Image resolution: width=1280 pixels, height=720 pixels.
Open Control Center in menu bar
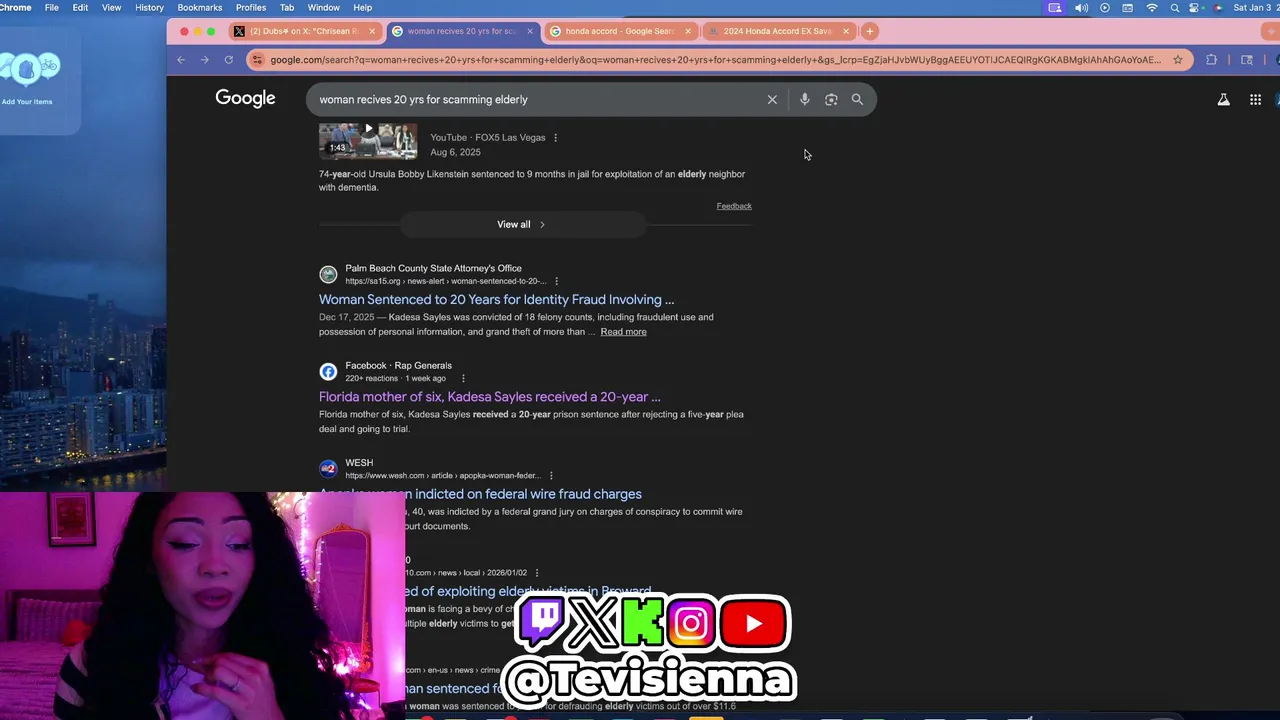click(1195, 8)
